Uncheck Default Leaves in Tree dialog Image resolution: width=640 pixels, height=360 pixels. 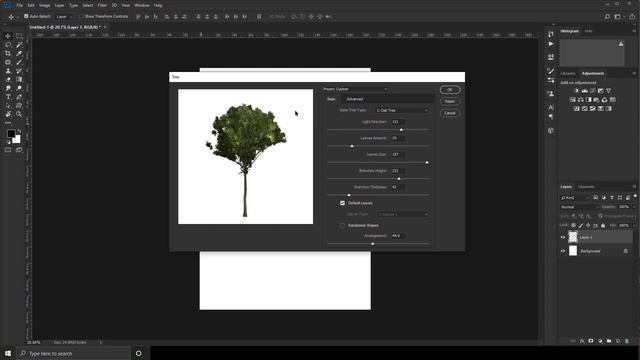coord(342,203)
